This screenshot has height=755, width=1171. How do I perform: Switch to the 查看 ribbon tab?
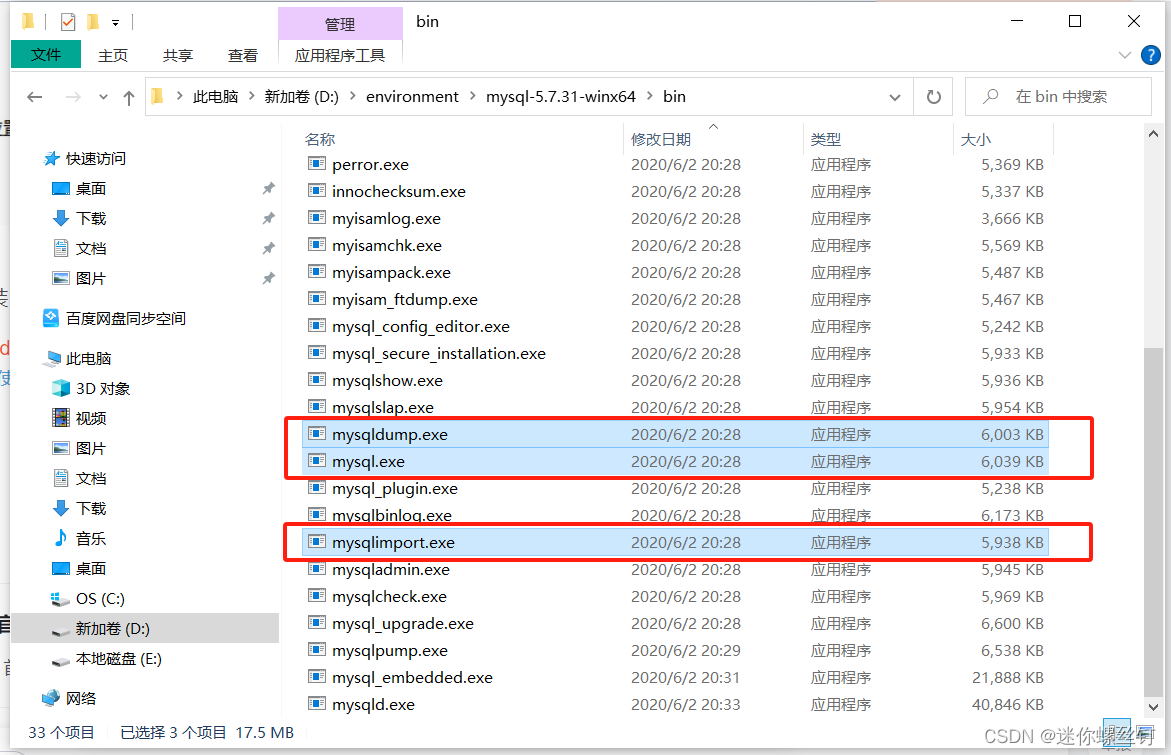[x=243, y=55]
